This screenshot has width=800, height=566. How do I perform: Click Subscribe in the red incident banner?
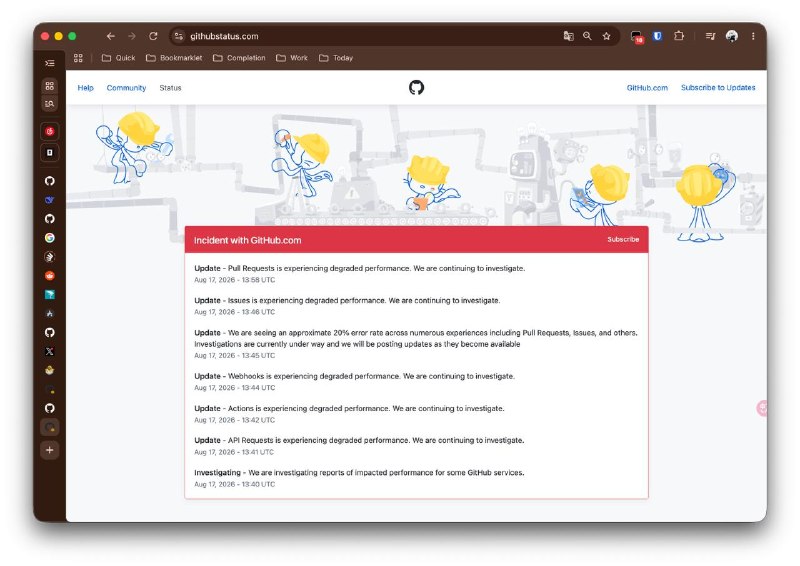[623, 239]
